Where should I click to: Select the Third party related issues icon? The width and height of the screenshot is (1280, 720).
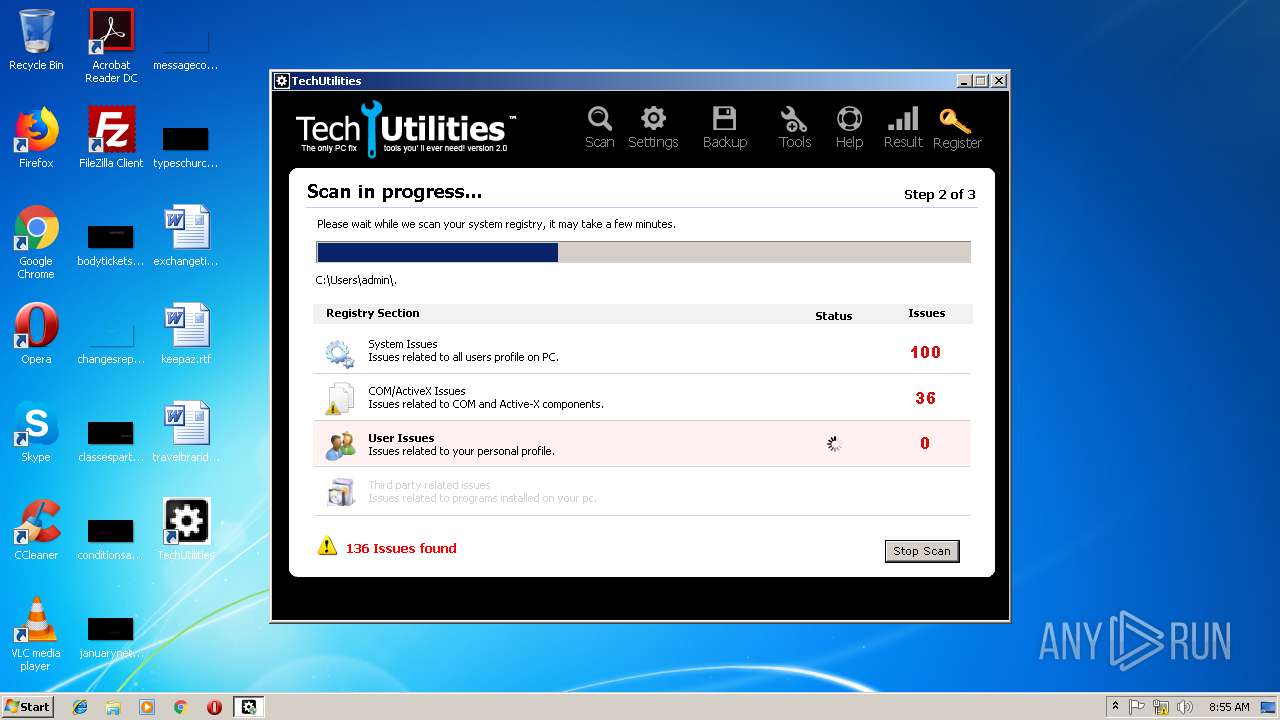click(x=340, y=491)
